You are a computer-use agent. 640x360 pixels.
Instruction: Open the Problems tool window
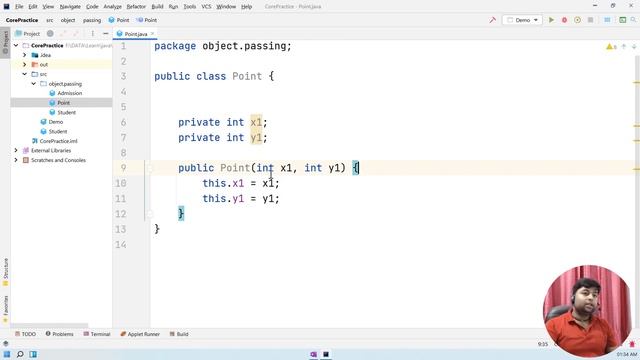pos(60,334)
